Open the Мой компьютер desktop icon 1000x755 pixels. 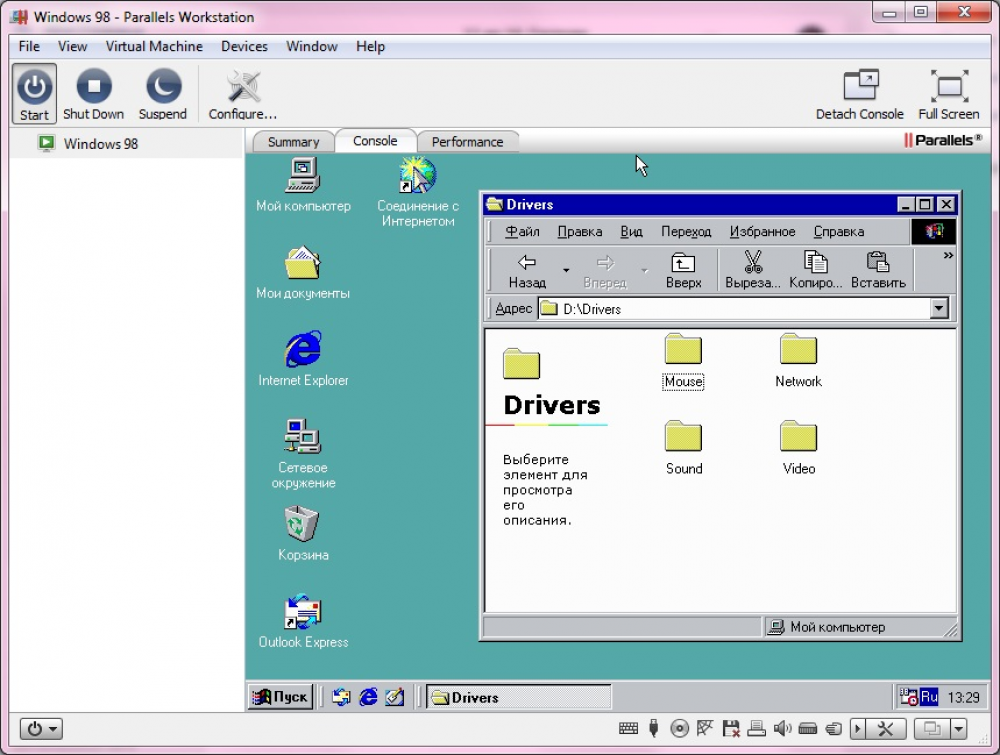[303, 185]
